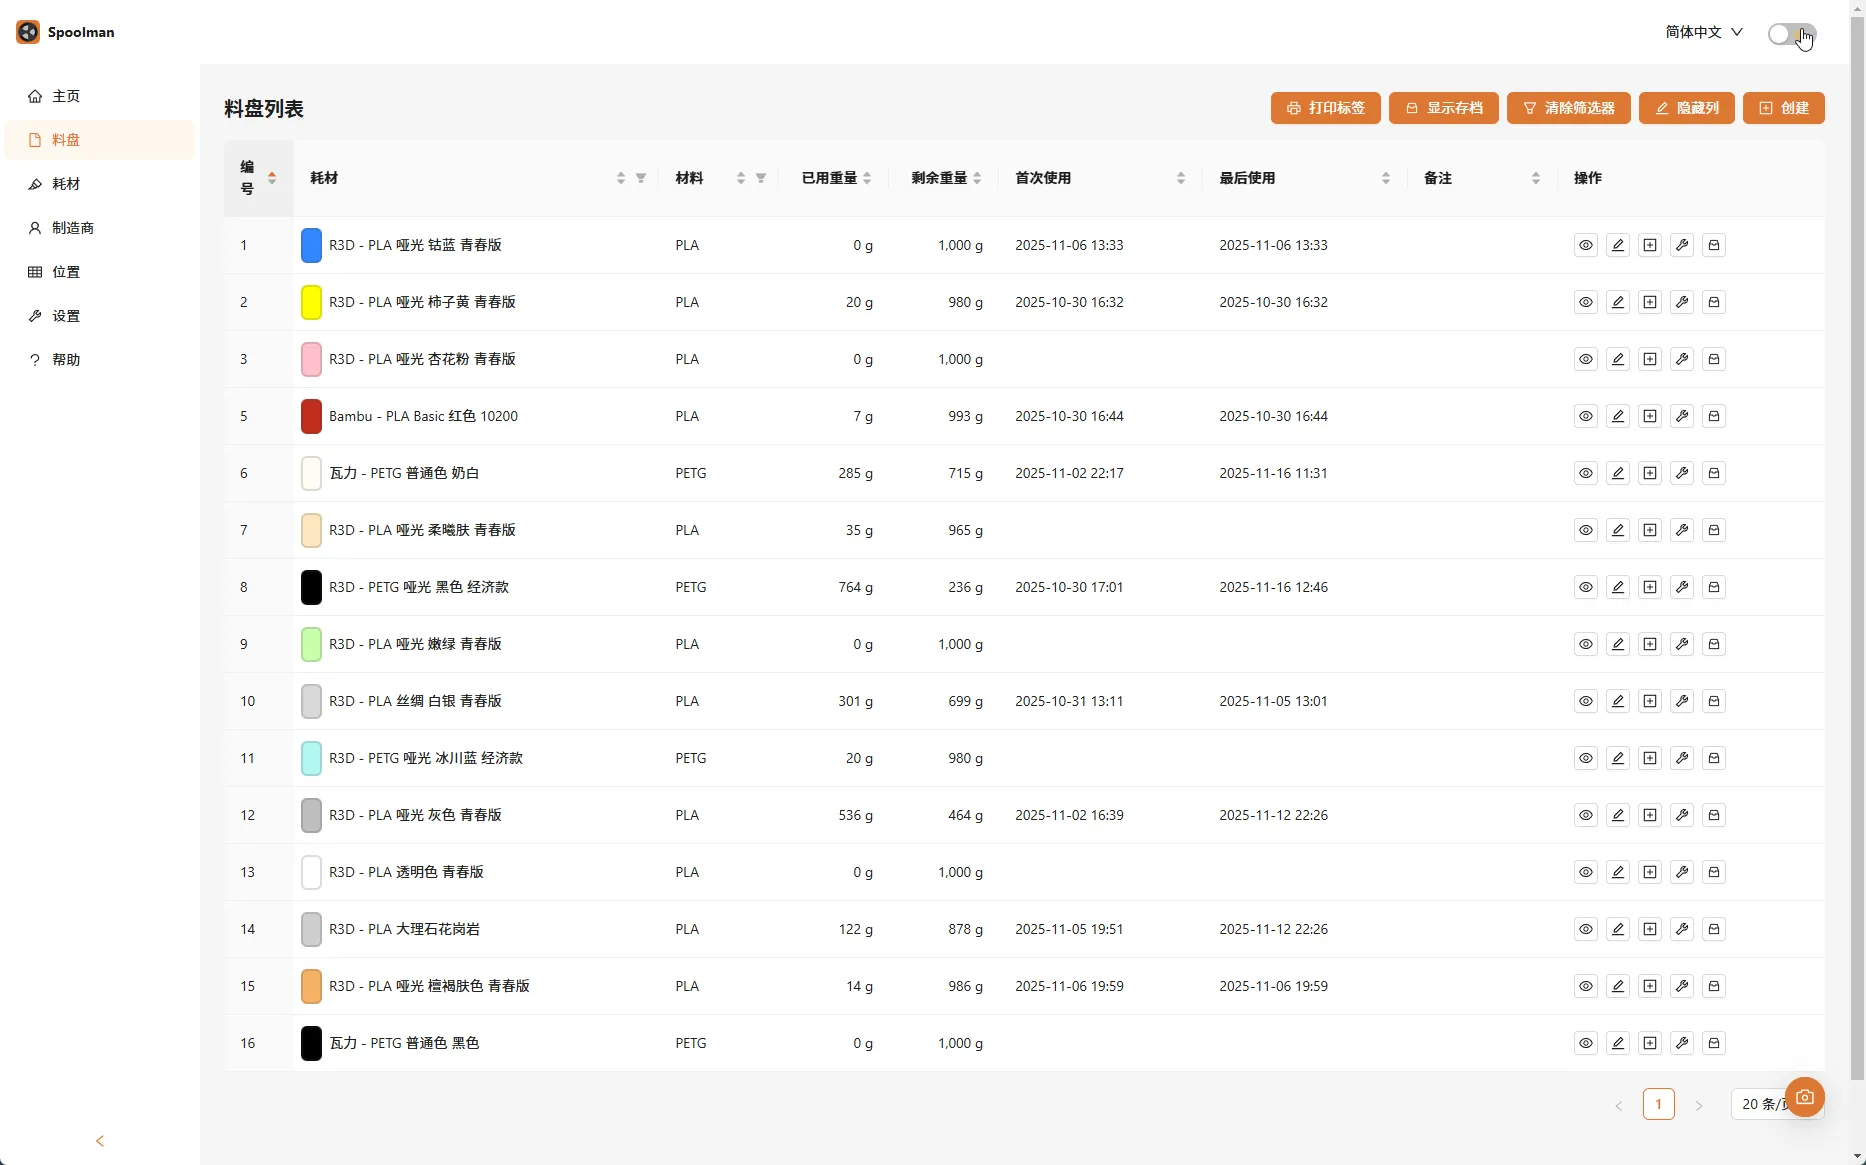Clone spool 15 檀褐肤色

pyautogui.click(x=1650, y=986)
